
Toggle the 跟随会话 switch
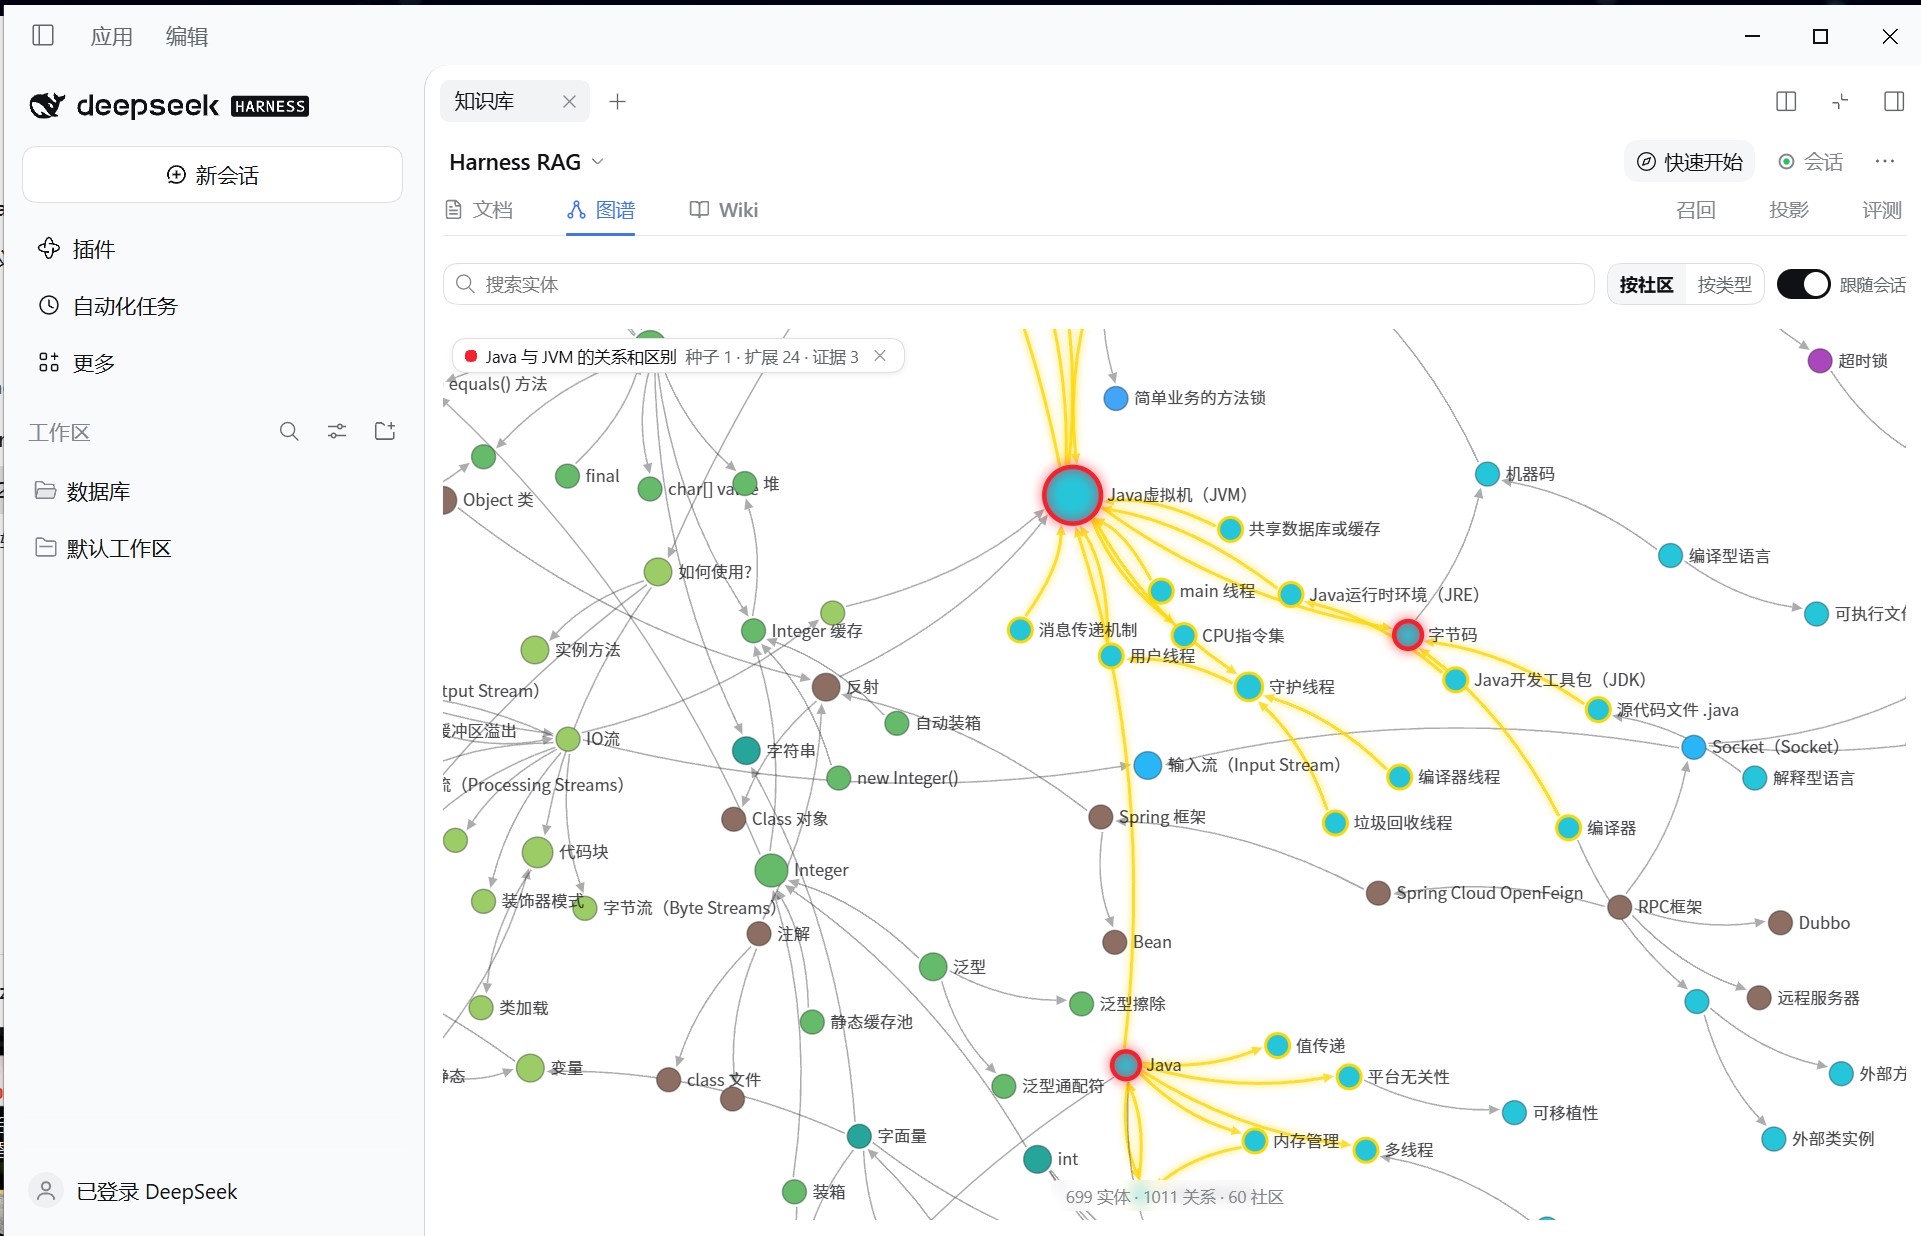click(x=1803, y=284)
